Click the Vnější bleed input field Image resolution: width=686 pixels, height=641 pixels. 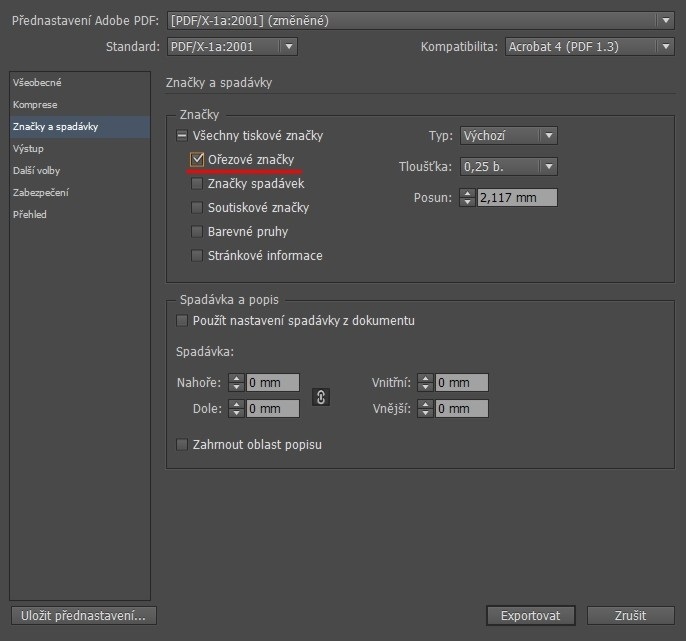(x=462, y=408)
